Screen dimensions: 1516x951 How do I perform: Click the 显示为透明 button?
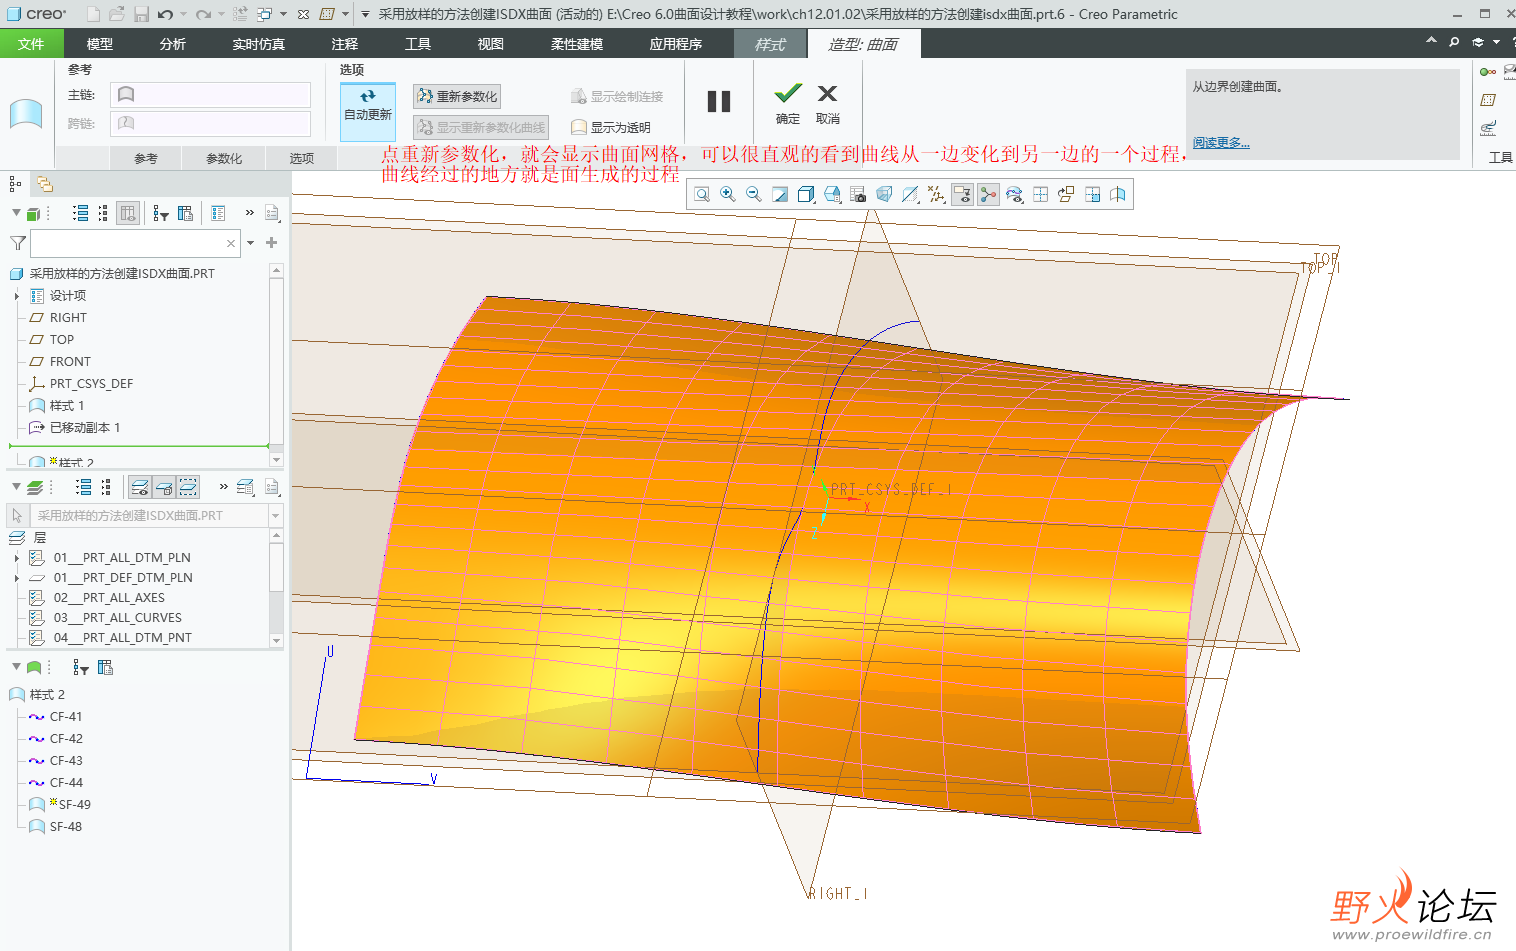click(610, 127)
